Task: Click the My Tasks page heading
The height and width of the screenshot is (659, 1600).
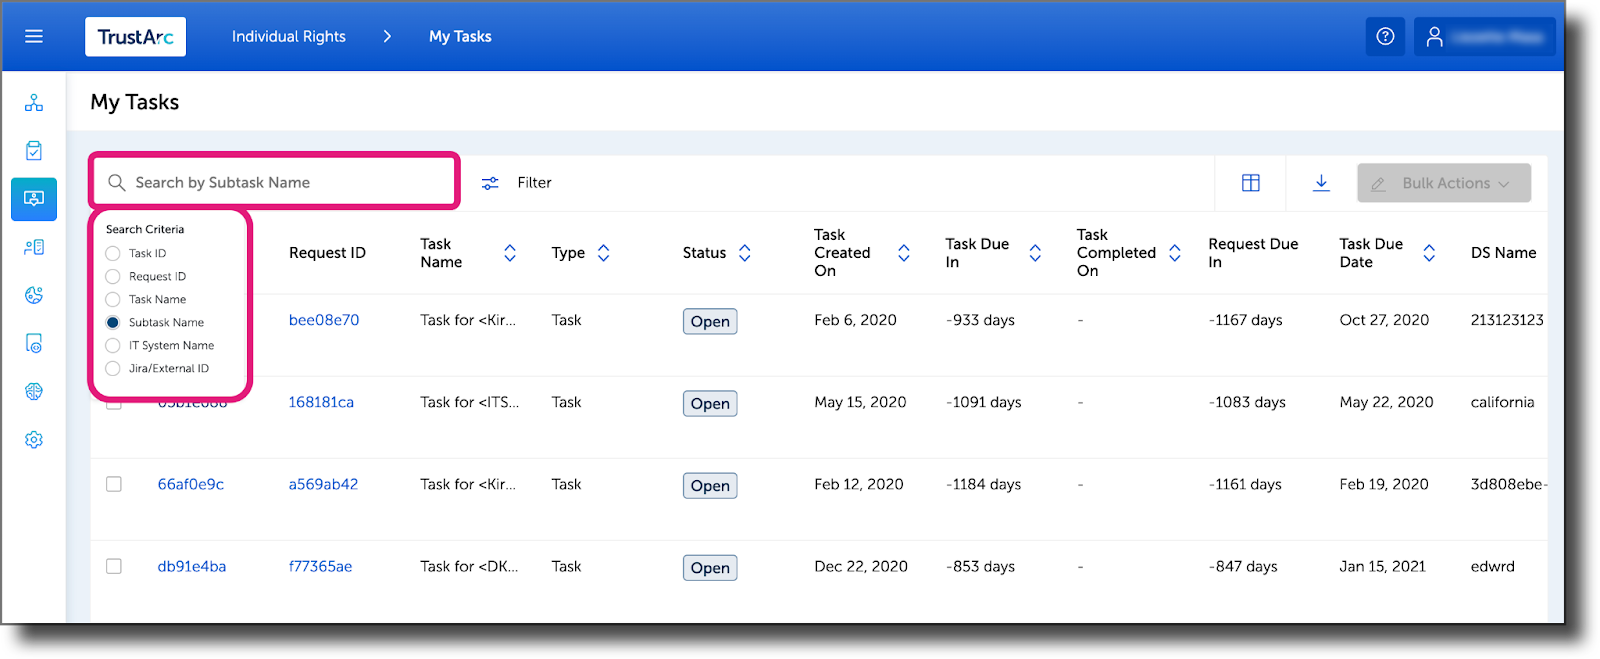Action: point(135,102)
